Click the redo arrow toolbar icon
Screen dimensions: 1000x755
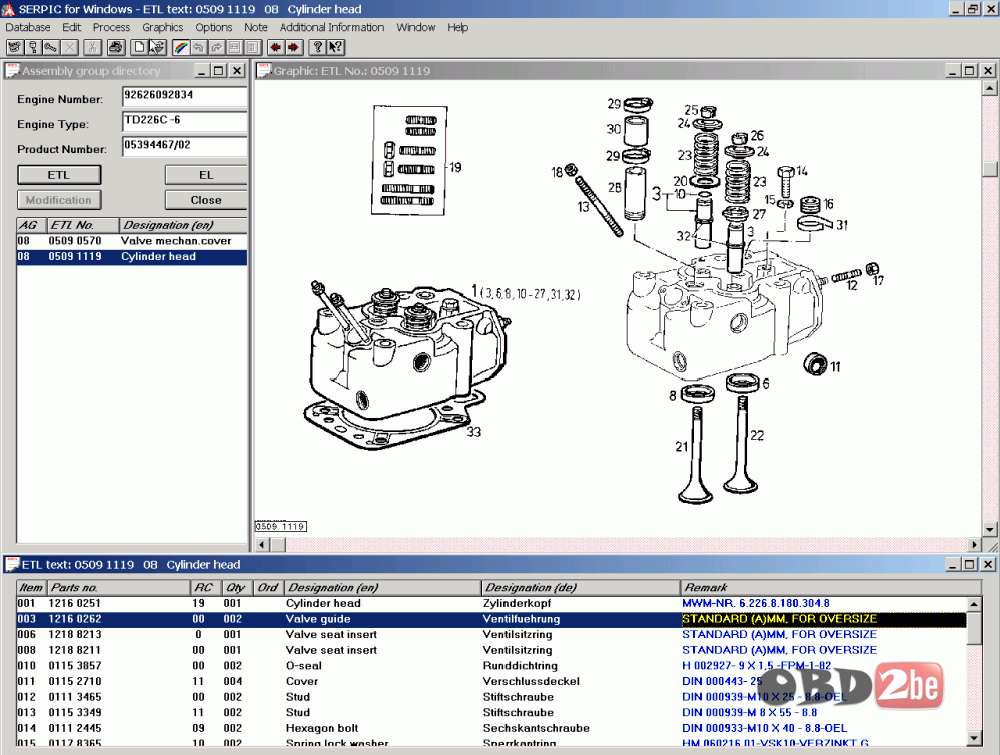click(x=217, y=47)
